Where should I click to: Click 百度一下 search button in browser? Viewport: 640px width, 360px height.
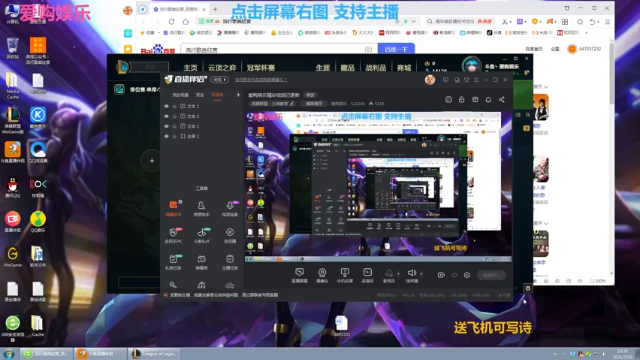pyautogui.click(x=396, y=49)
